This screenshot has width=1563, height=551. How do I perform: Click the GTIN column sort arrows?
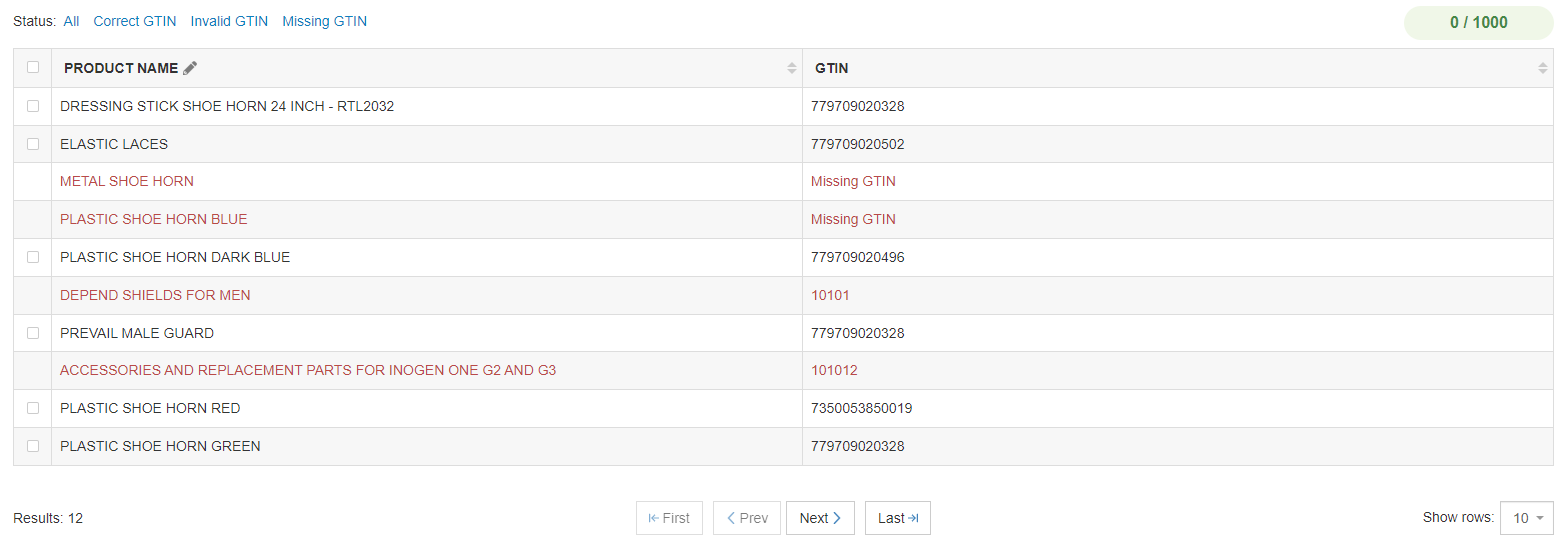tap(1542, 68)
